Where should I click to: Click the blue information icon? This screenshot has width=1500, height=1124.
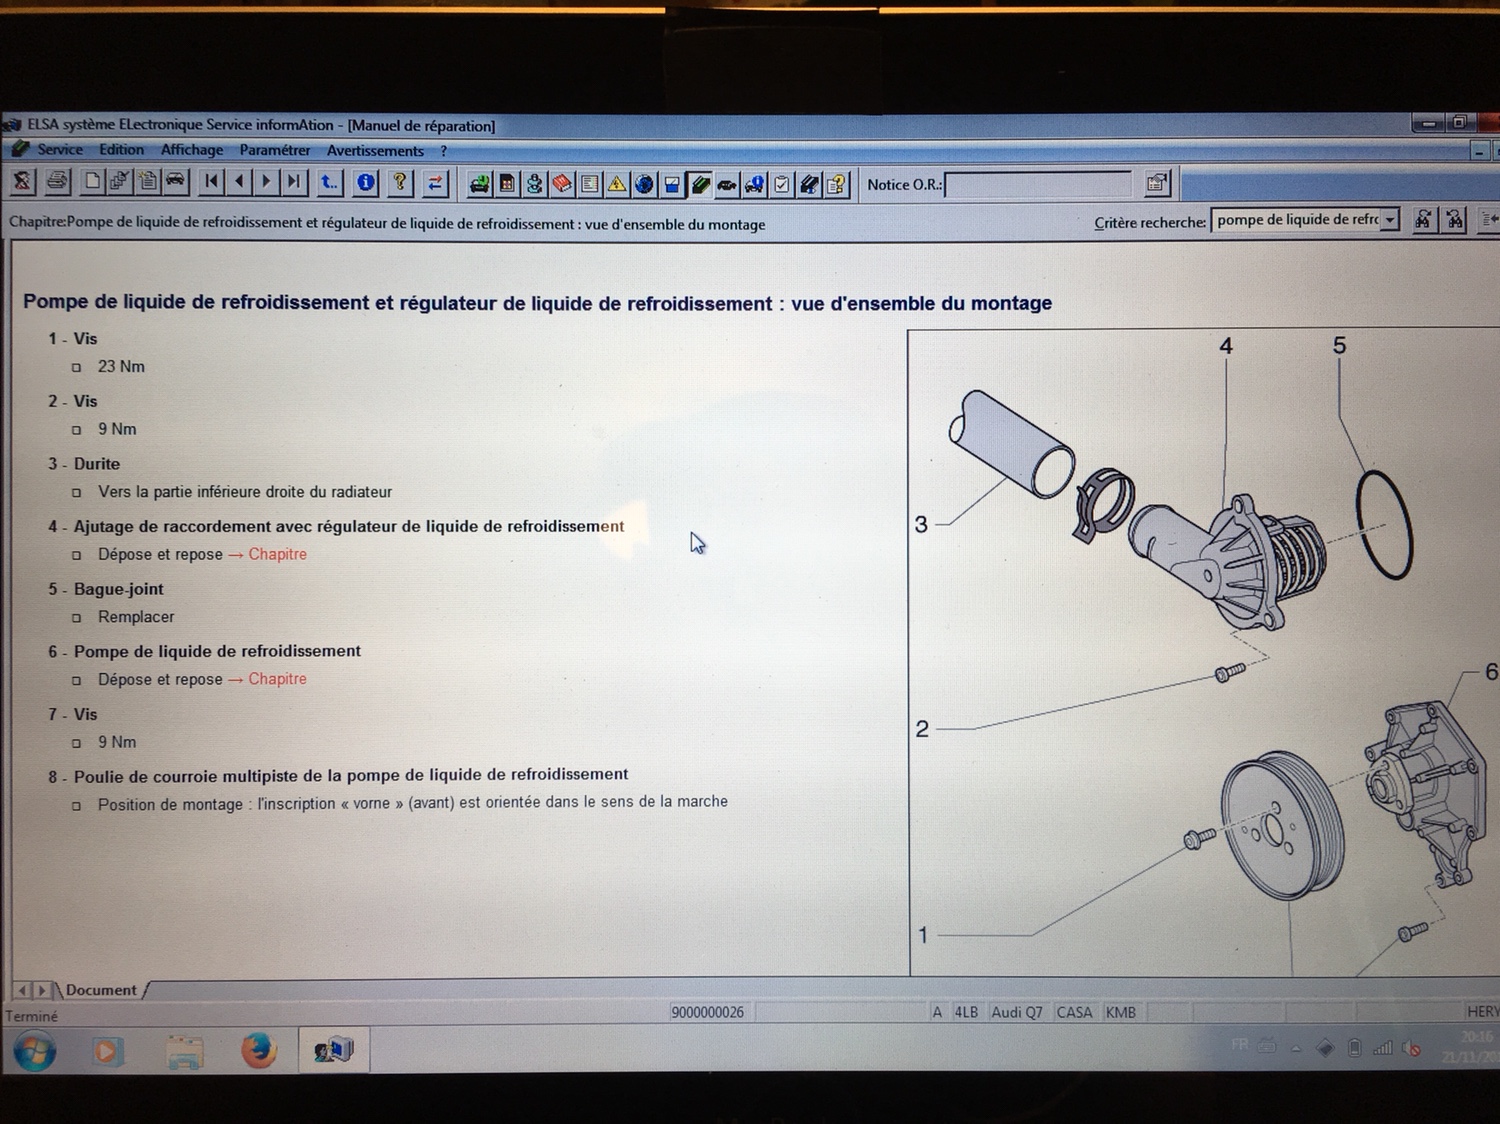coord(366,182)
